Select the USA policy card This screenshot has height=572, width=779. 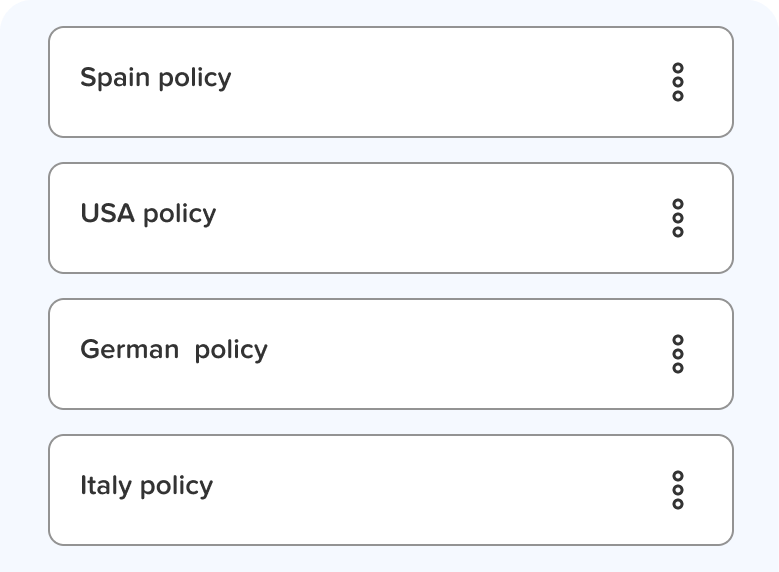[390, 218]
